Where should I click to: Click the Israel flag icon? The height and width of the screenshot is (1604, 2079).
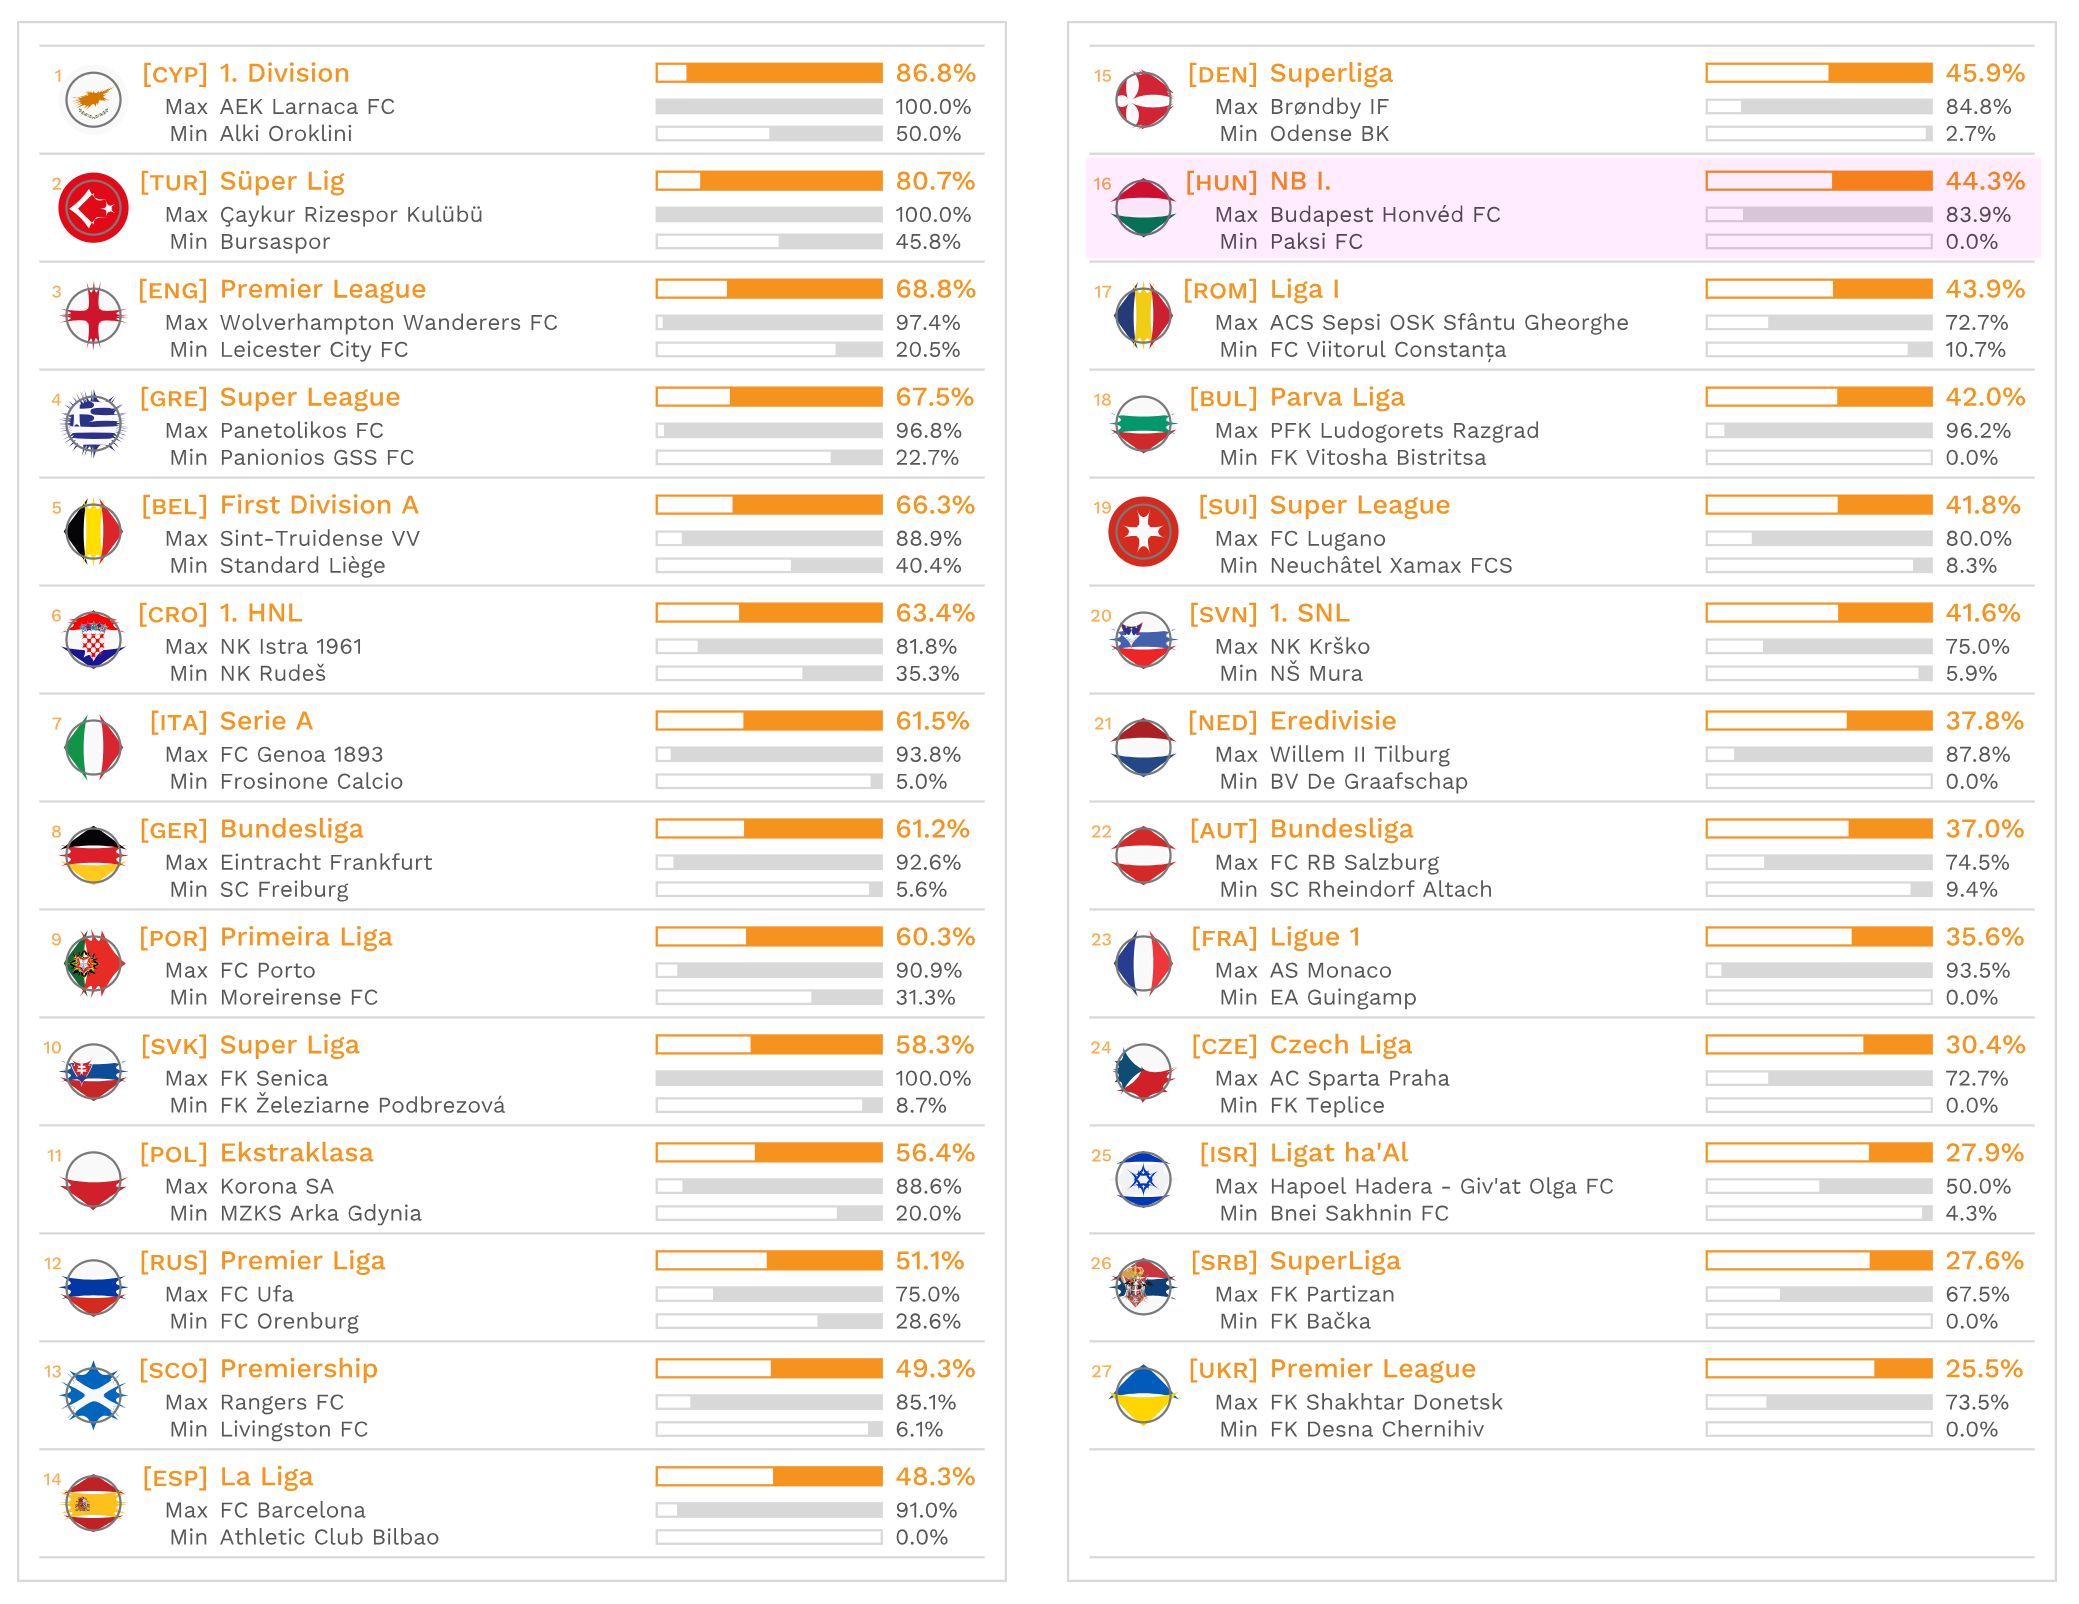click(x=1143, y=1180)
